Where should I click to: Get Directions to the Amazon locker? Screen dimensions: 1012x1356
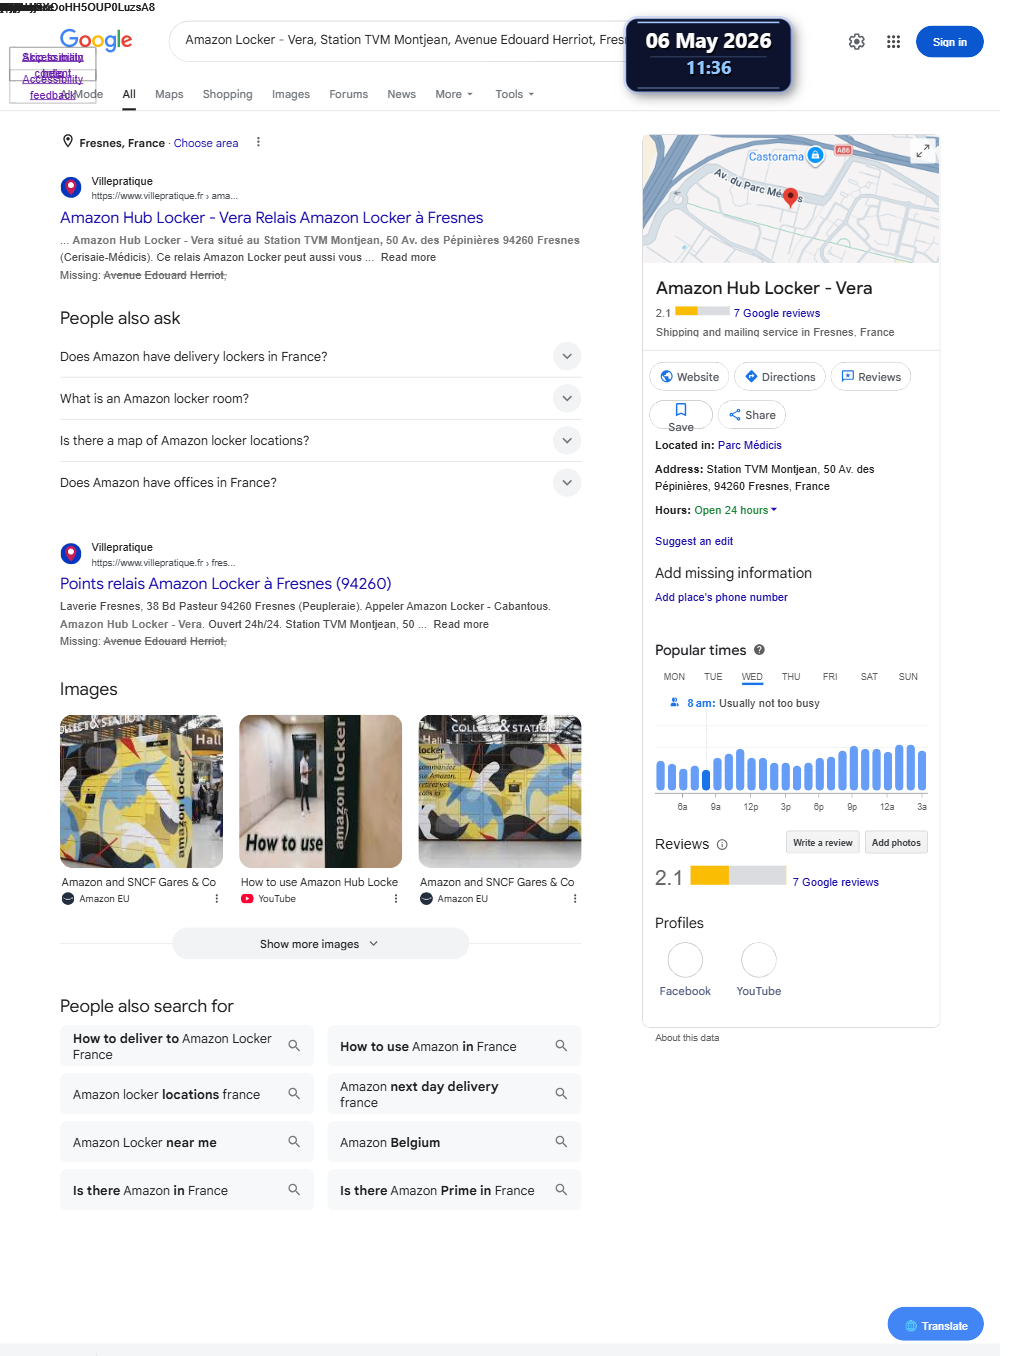pos(780,377)
